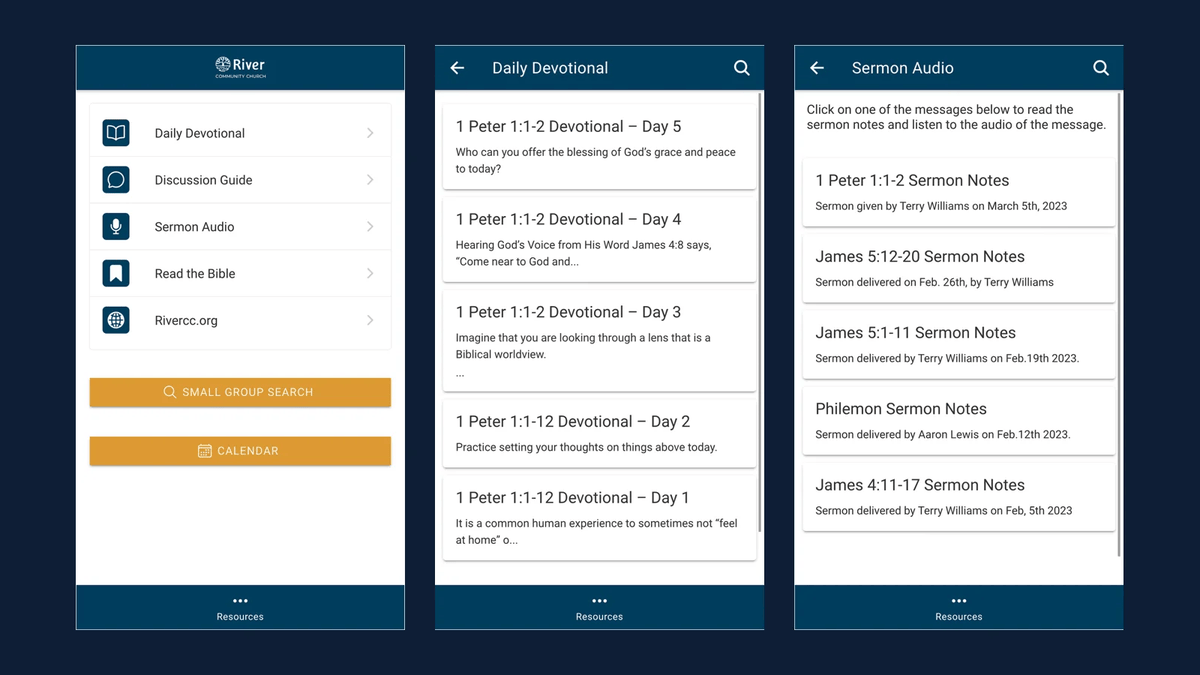The width and height of the screenshot is (1200, 675).
Task: Click Sermon Audio page title
Action: click(x=902, y=68)
